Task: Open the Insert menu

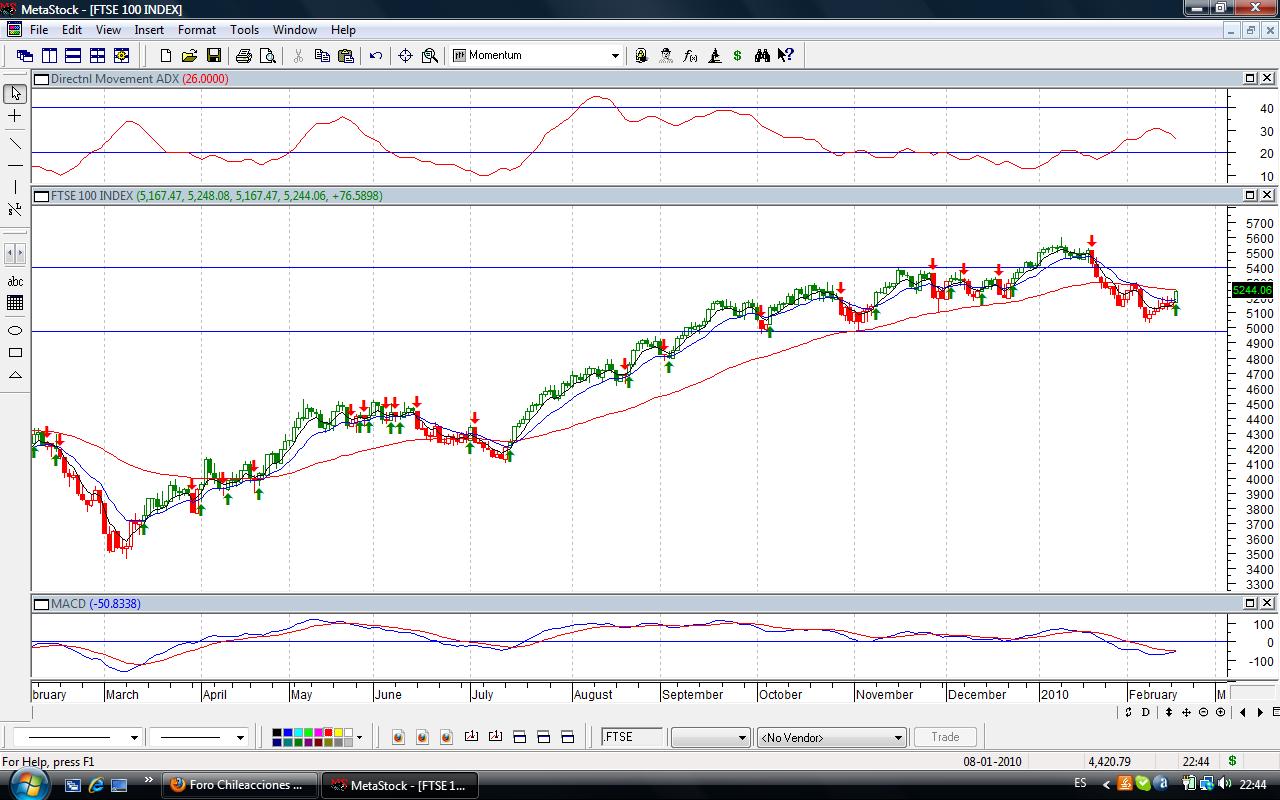Action: click(149, 30)
